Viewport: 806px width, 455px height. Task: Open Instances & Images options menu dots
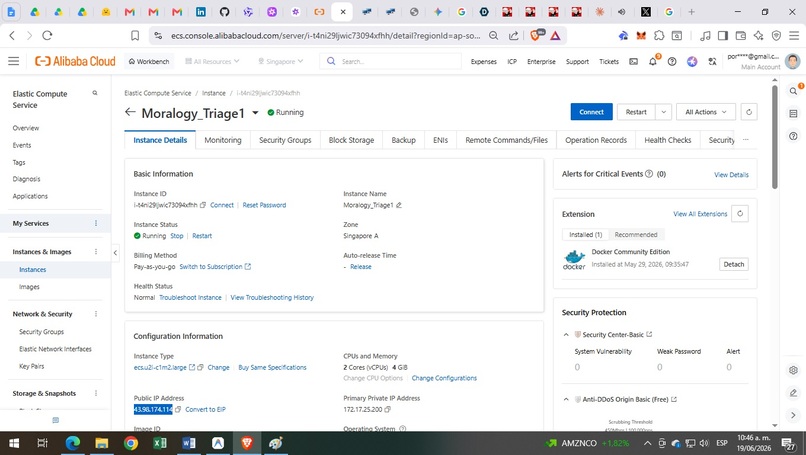(x=96, y=252)
